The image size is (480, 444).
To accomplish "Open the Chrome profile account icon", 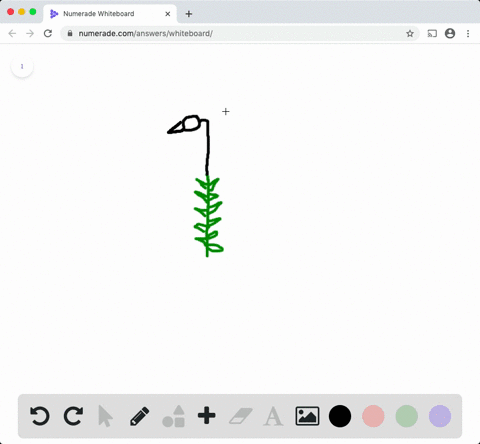I will [x=450, y=33].
